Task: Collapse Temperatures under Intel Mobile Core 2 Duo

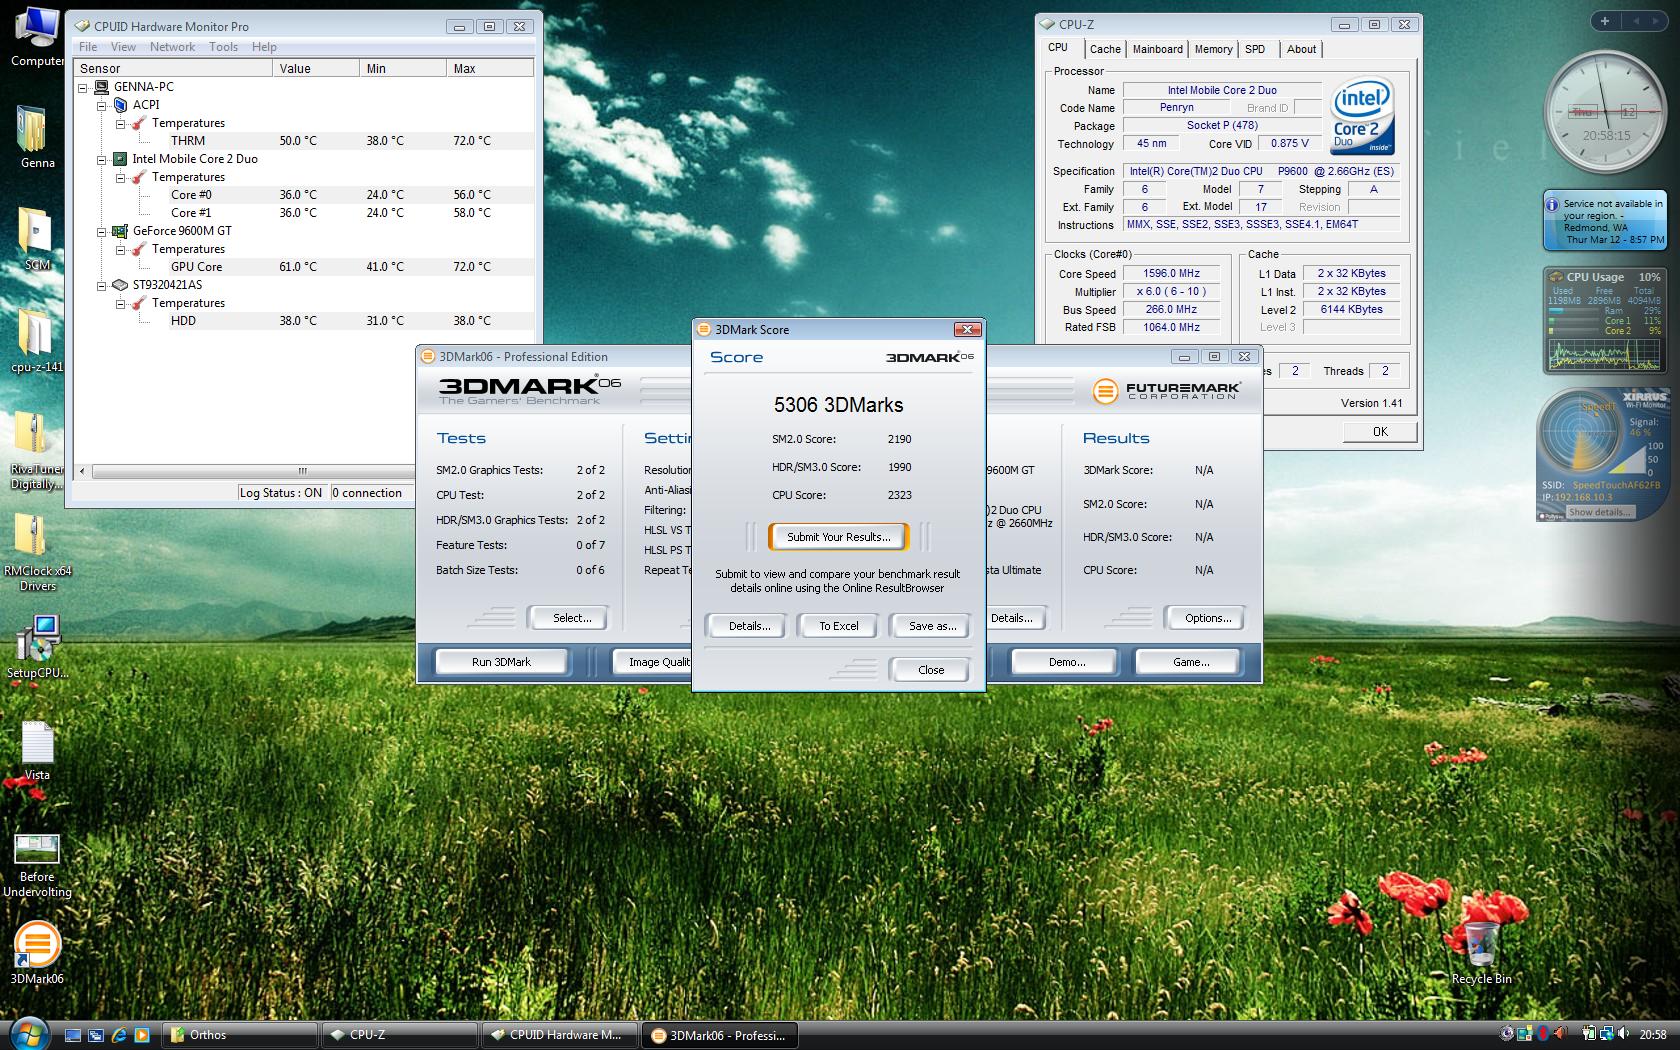Action: 120,177
